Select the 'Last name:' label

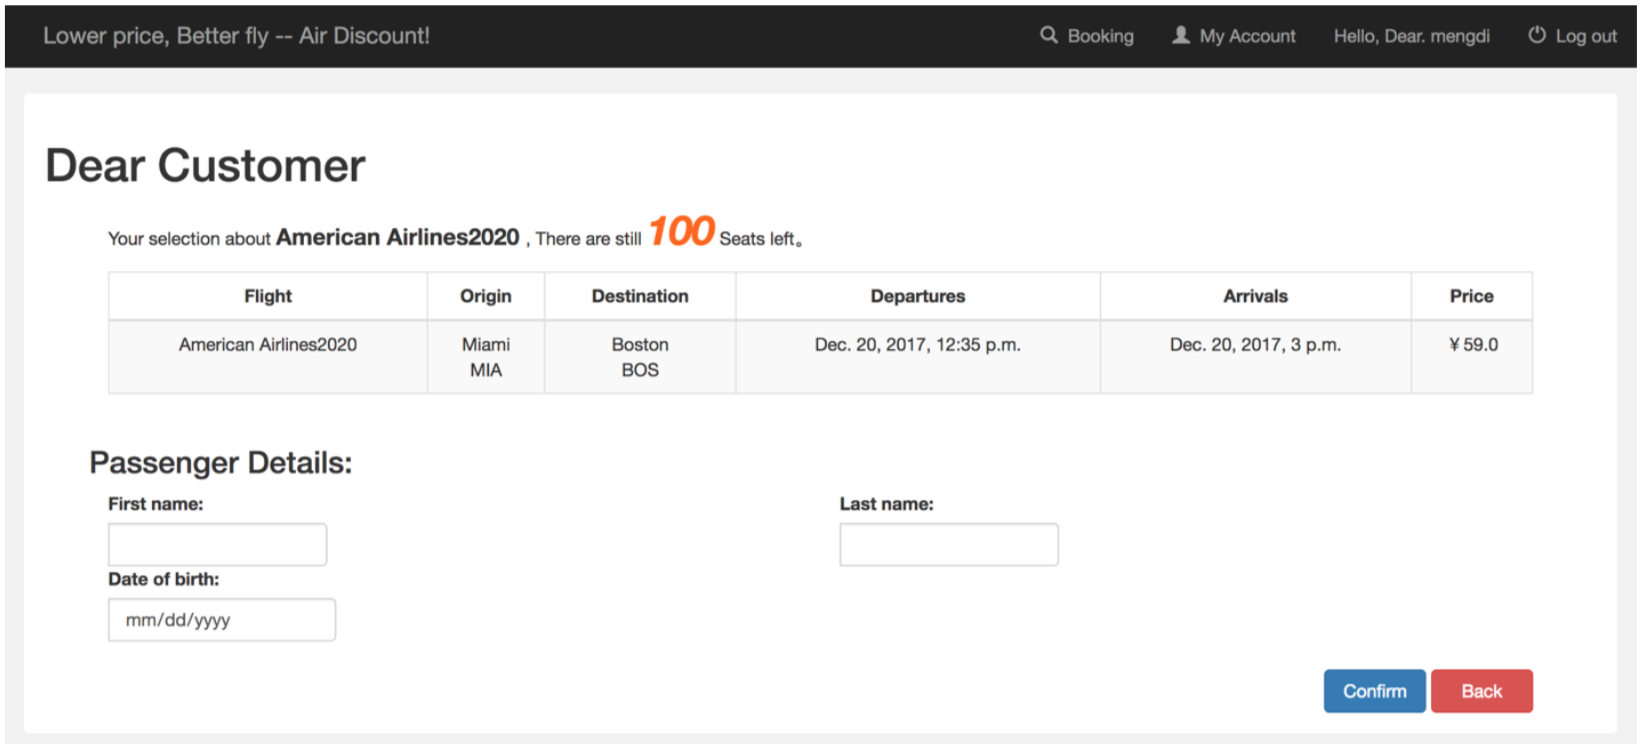[x=887, y=504]
